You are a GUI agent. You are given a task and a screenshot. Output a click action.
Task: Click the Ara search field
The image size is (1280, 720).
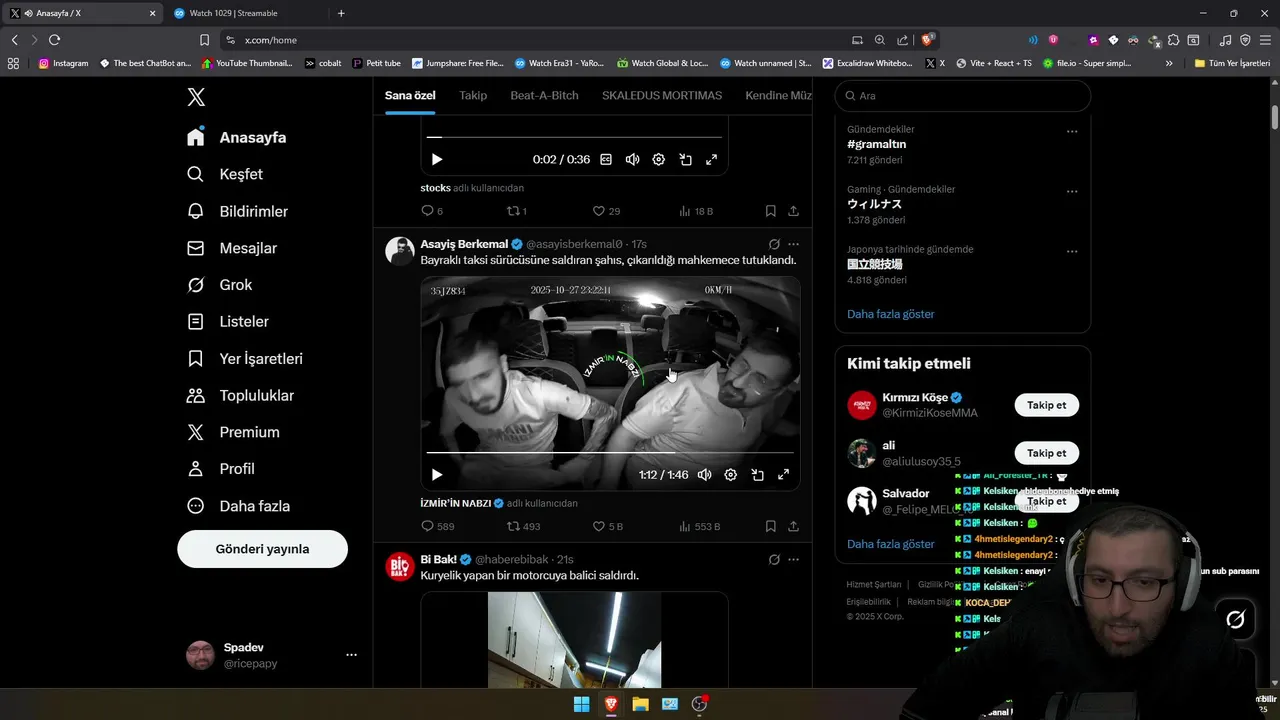point(962,96)
